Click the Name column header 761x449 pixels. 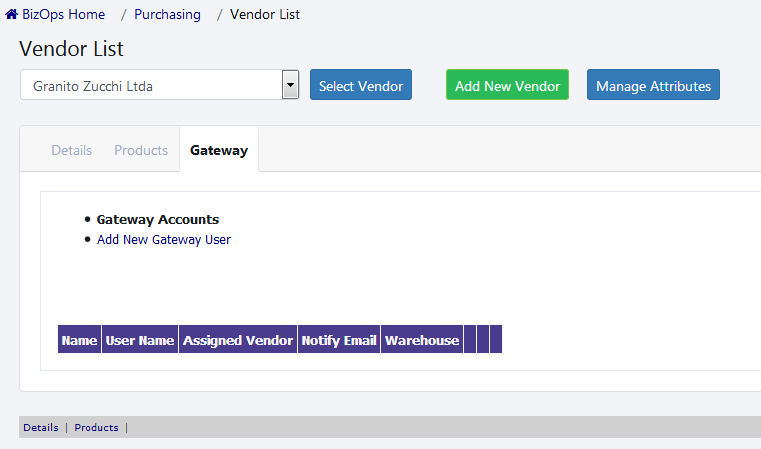79,340
